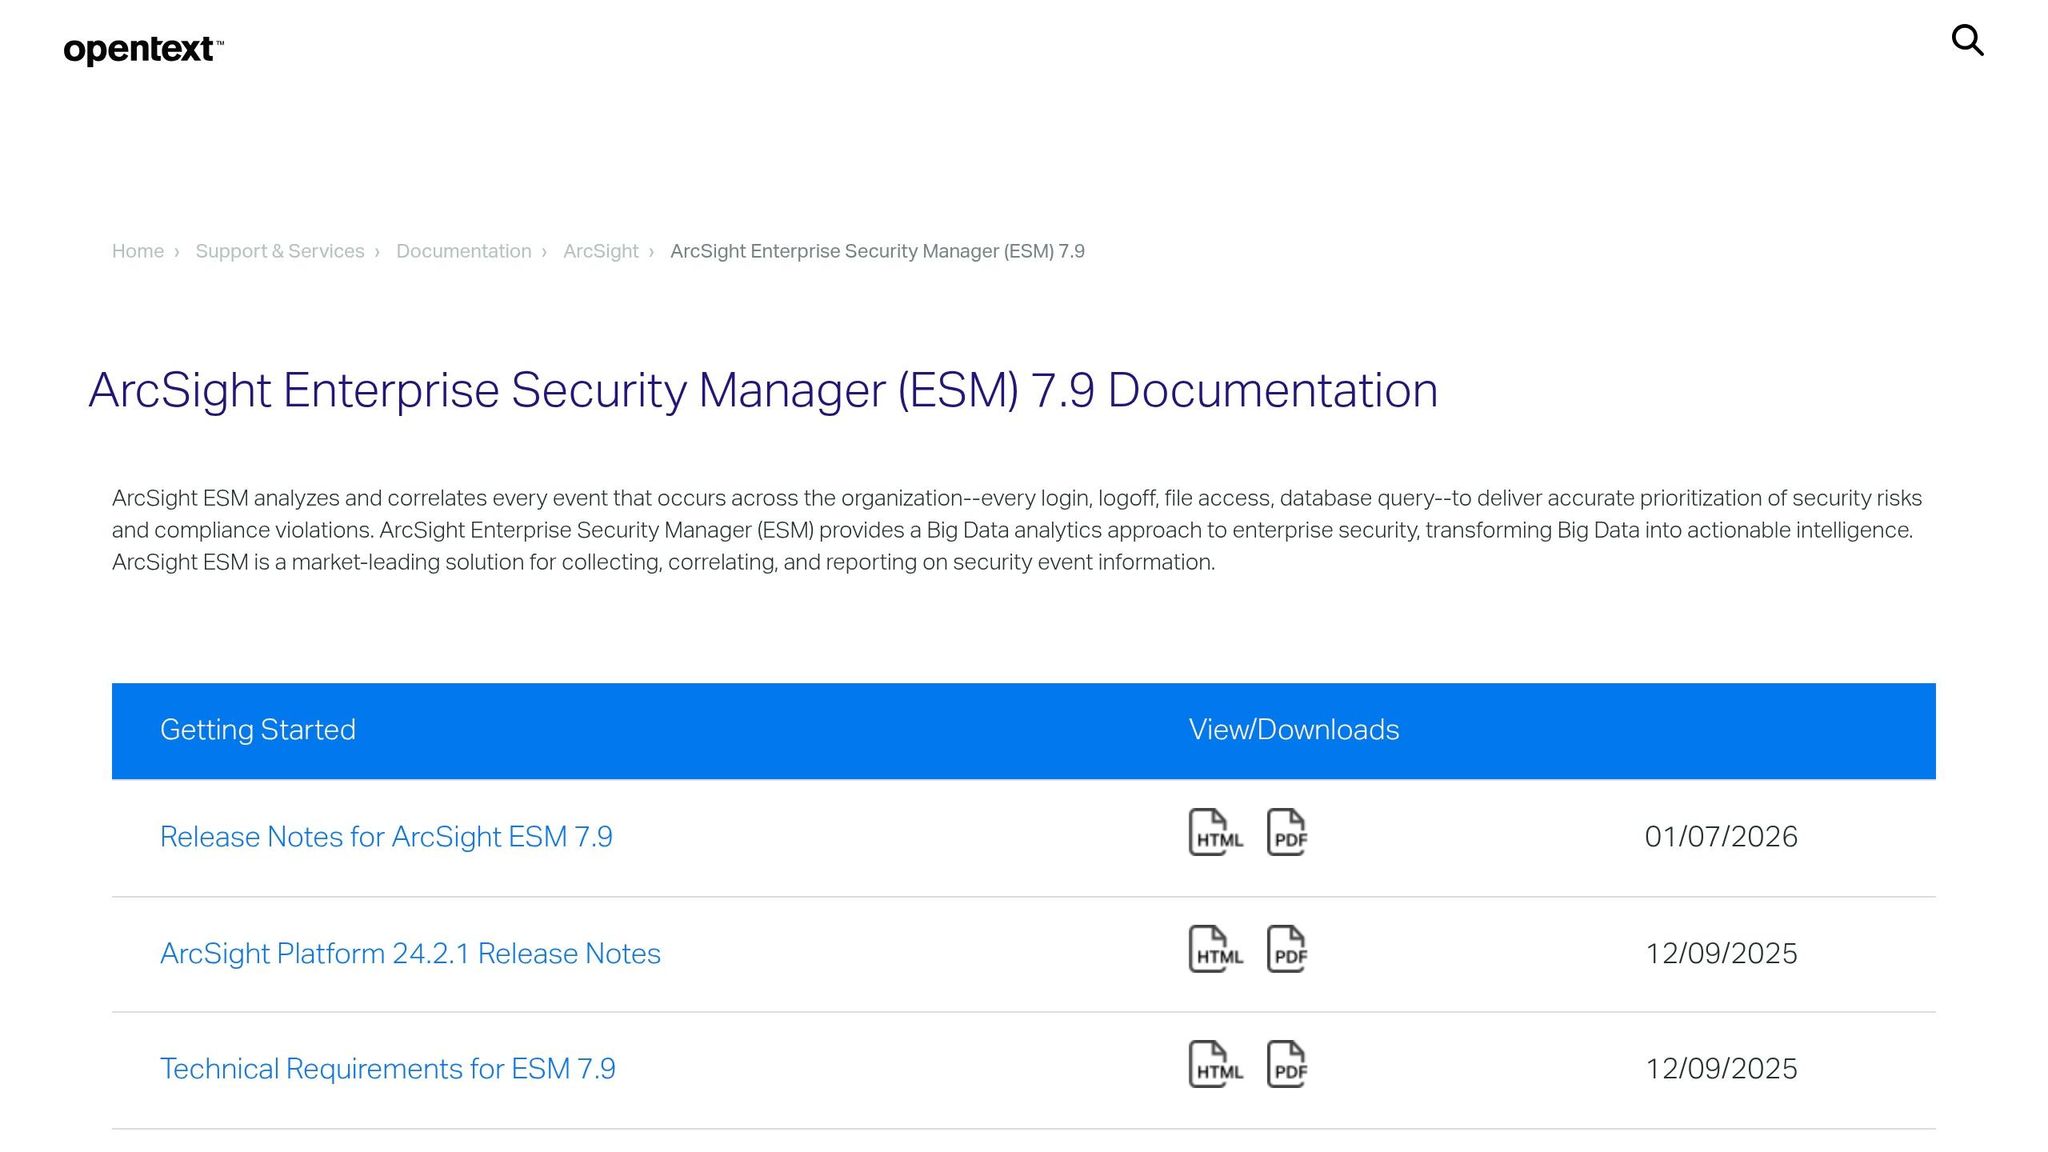Click the 01/07/2026 date for ESM 7.9 Release Notes

(x=1721, y=837)
